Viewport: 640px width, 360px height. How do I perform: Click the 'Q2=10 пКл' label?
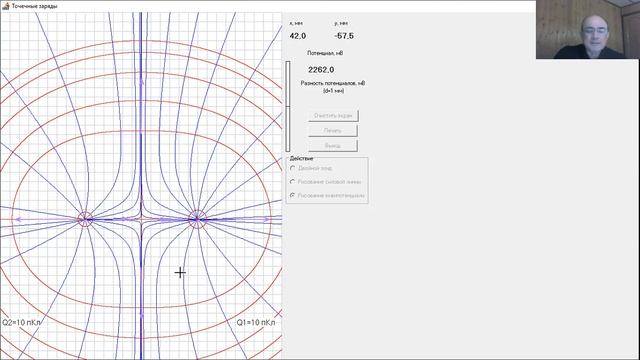tap(21, 322)
